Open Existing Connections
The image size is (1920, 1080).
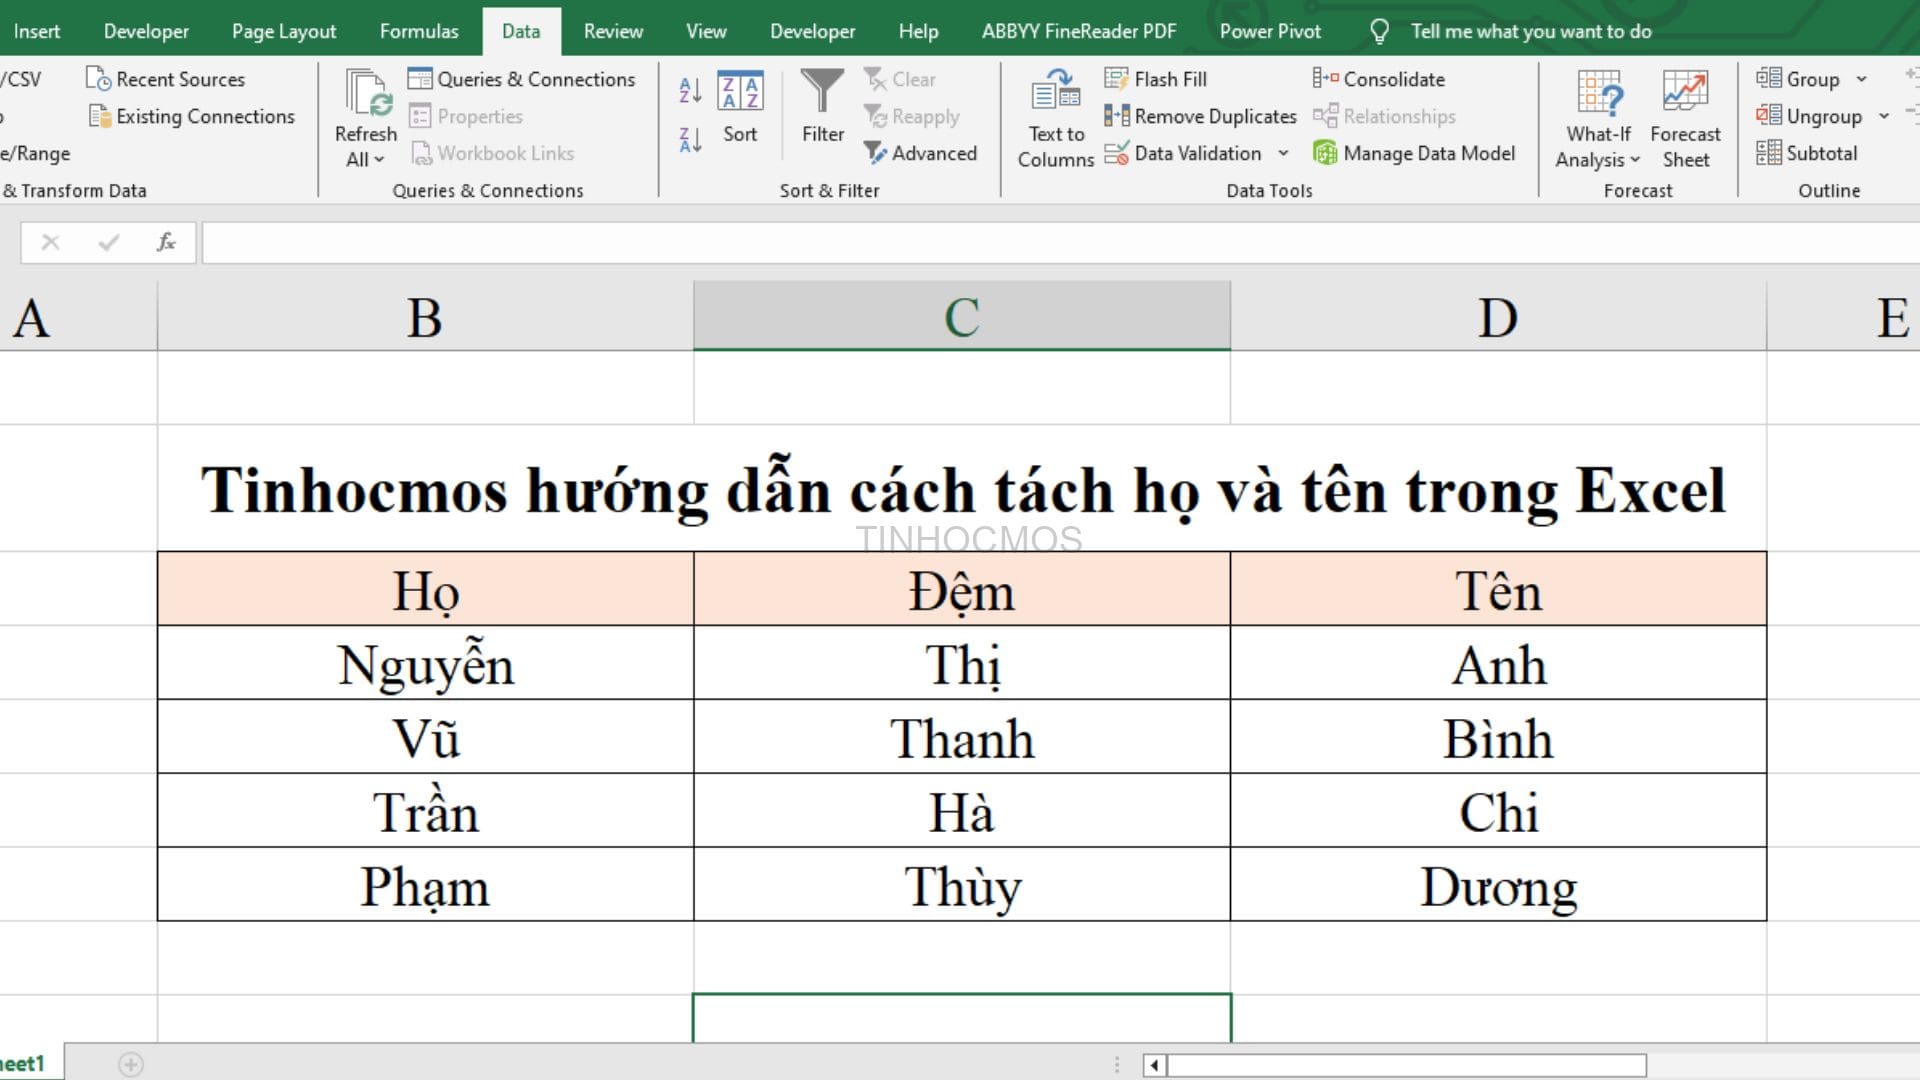tap(192, 116)
